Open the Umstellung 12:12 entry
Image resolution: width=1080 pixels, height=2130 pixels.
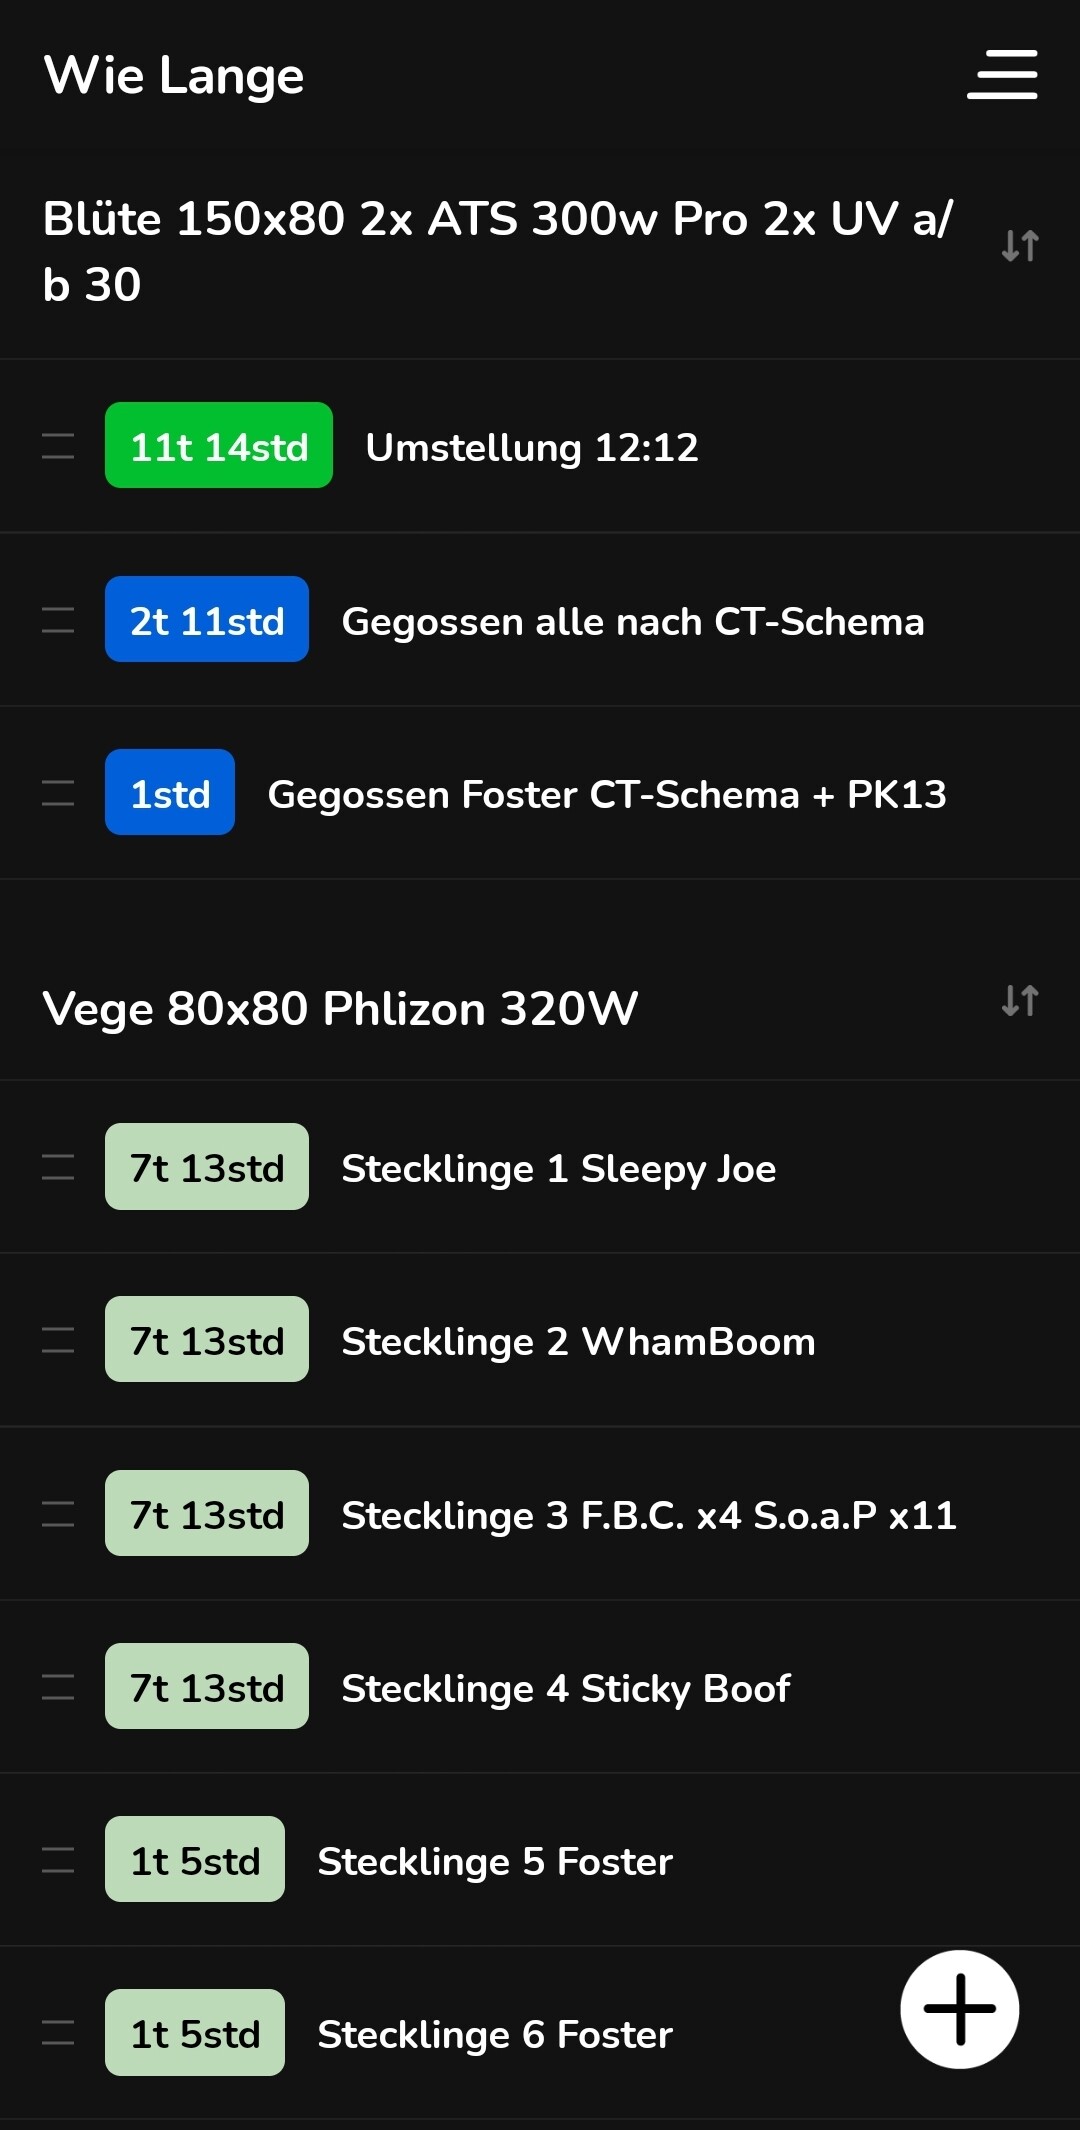pyautogui.click(x=532, y=448)
